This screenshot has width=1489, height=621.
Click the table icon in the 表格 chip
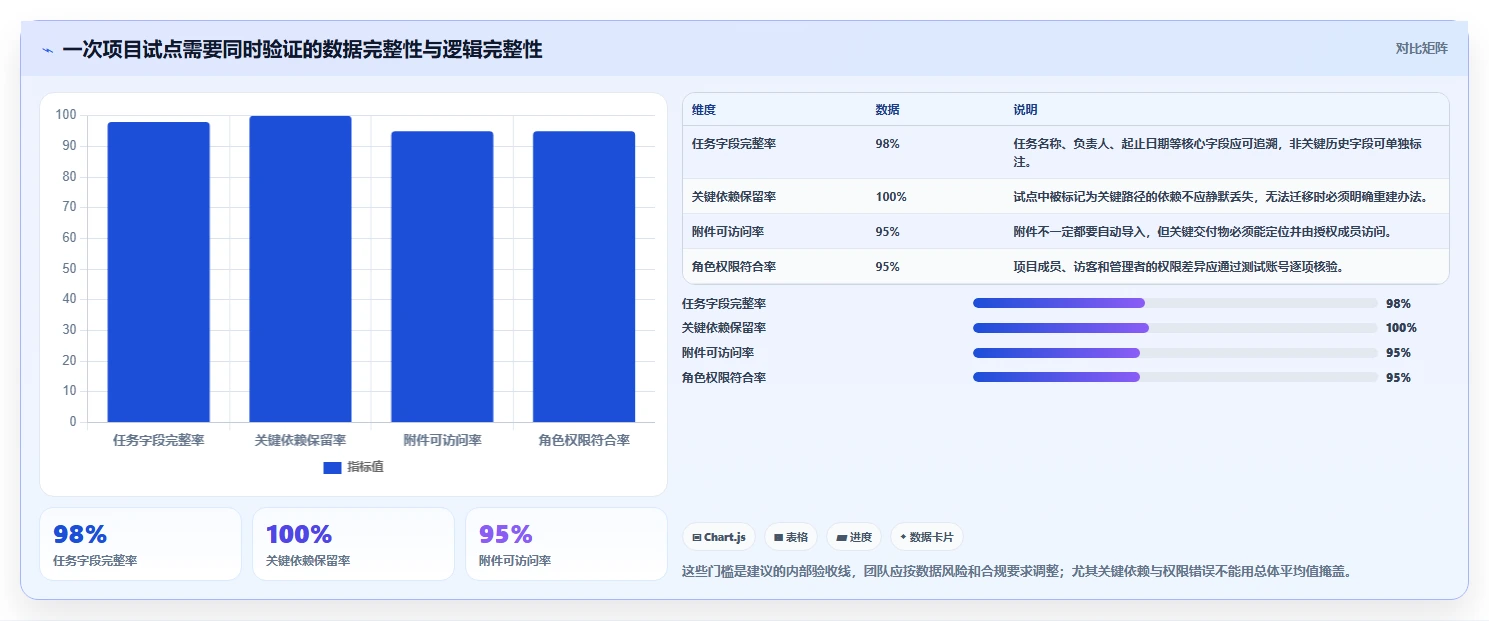[778, 538]
